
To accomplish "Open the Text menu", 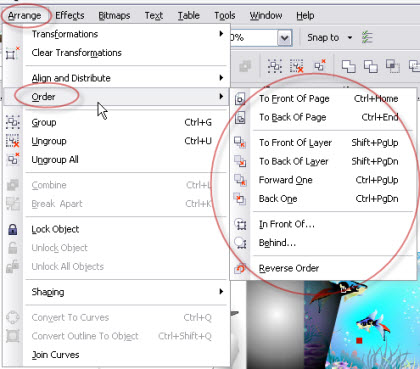I will [154, 16].
